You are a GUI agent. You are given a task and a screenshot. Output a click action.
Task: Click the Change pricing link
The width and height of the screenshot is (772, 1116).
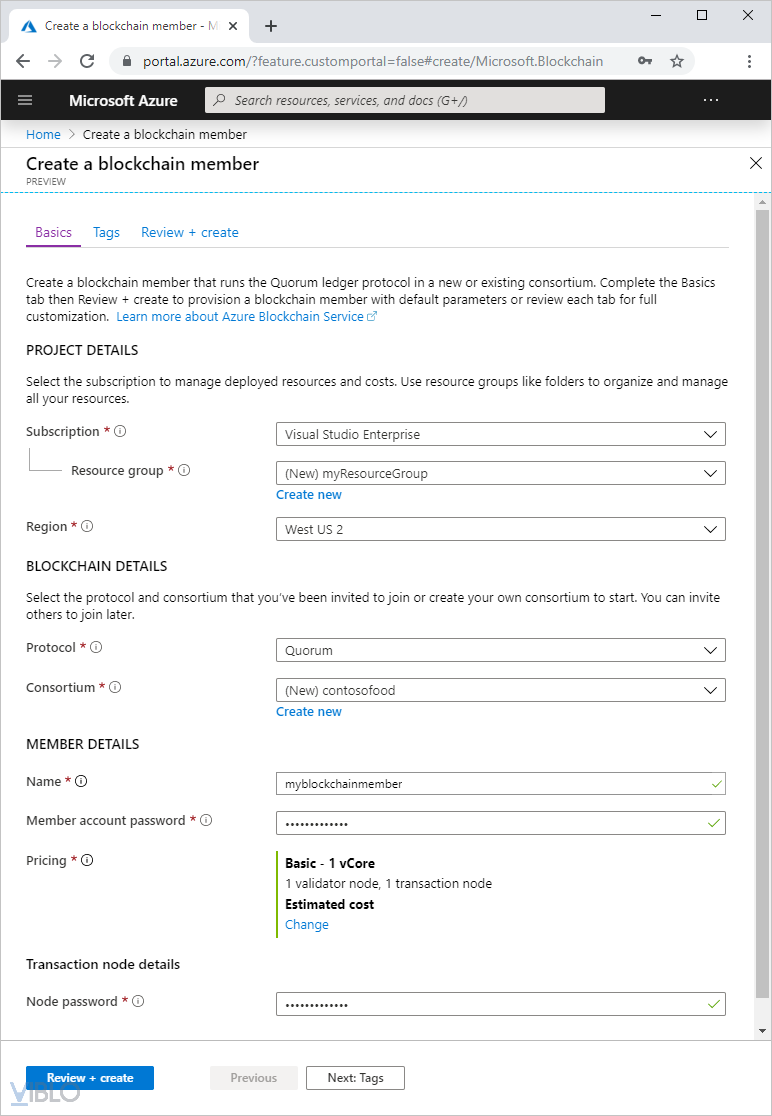pyautogui.click(x=307, y=925)
